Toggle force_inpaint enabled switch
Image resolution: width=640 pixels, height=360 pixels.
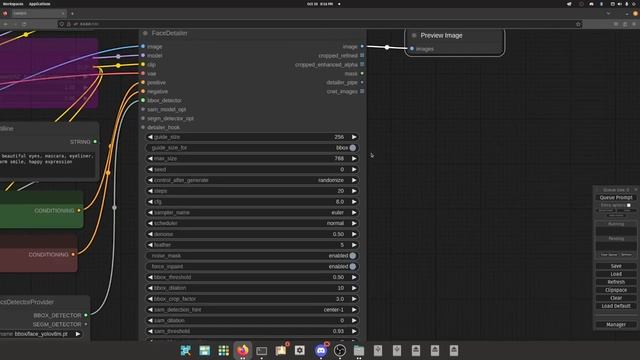[x=353, y=267]
